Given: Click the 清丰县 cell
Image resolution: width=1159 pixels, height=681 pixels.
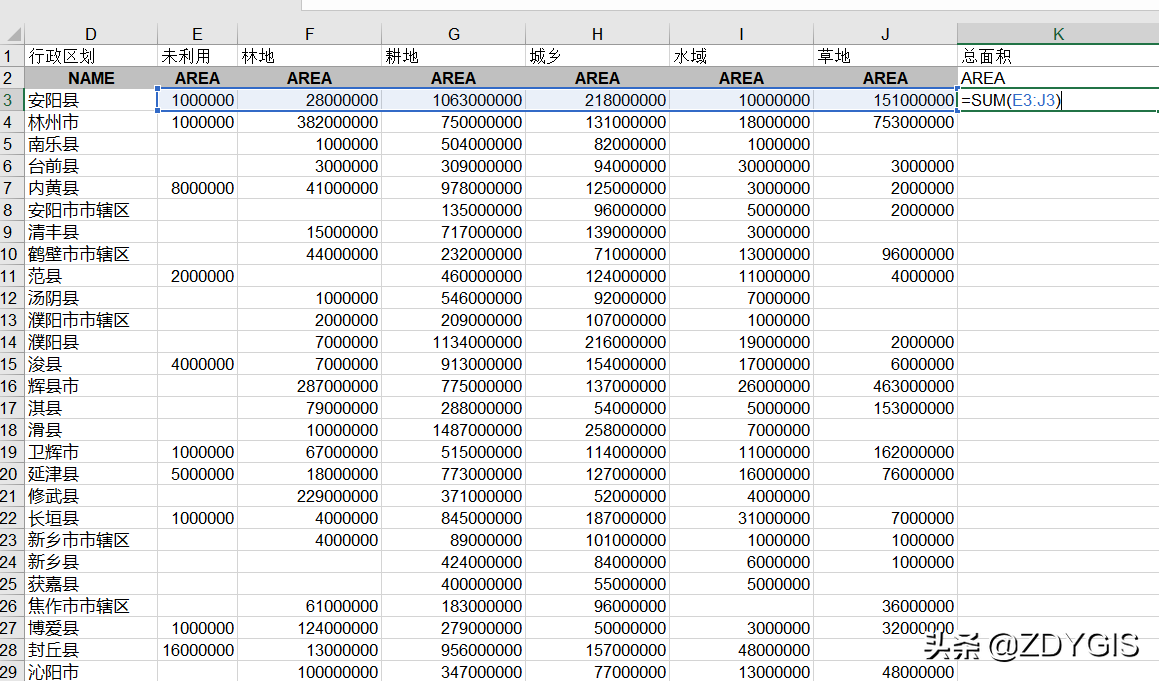Looking at the screenshot, I should pyautogui.click(x=91, y=232).
